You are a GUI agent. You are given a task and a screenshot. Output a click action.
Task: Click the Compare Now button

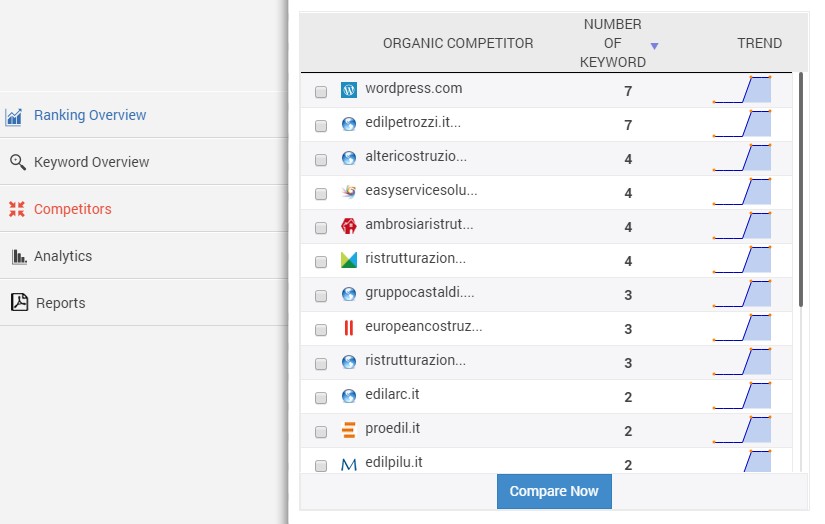554,491
